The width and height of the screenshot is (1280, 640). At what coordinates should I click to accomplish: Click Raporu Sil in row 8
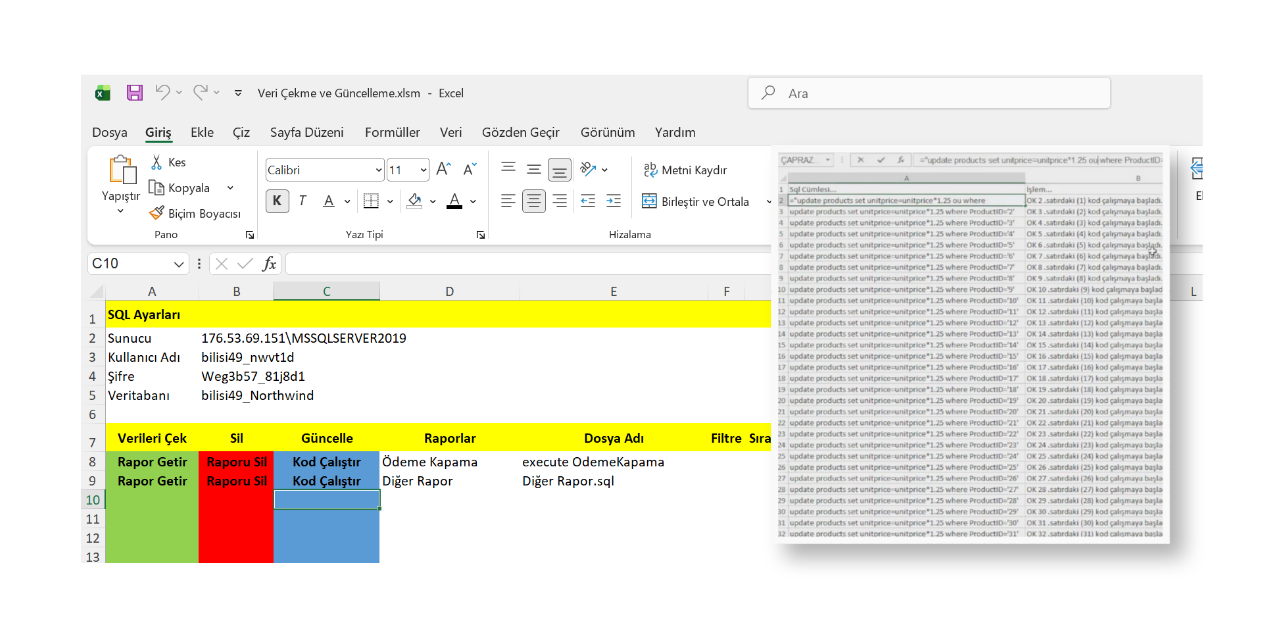236,462
